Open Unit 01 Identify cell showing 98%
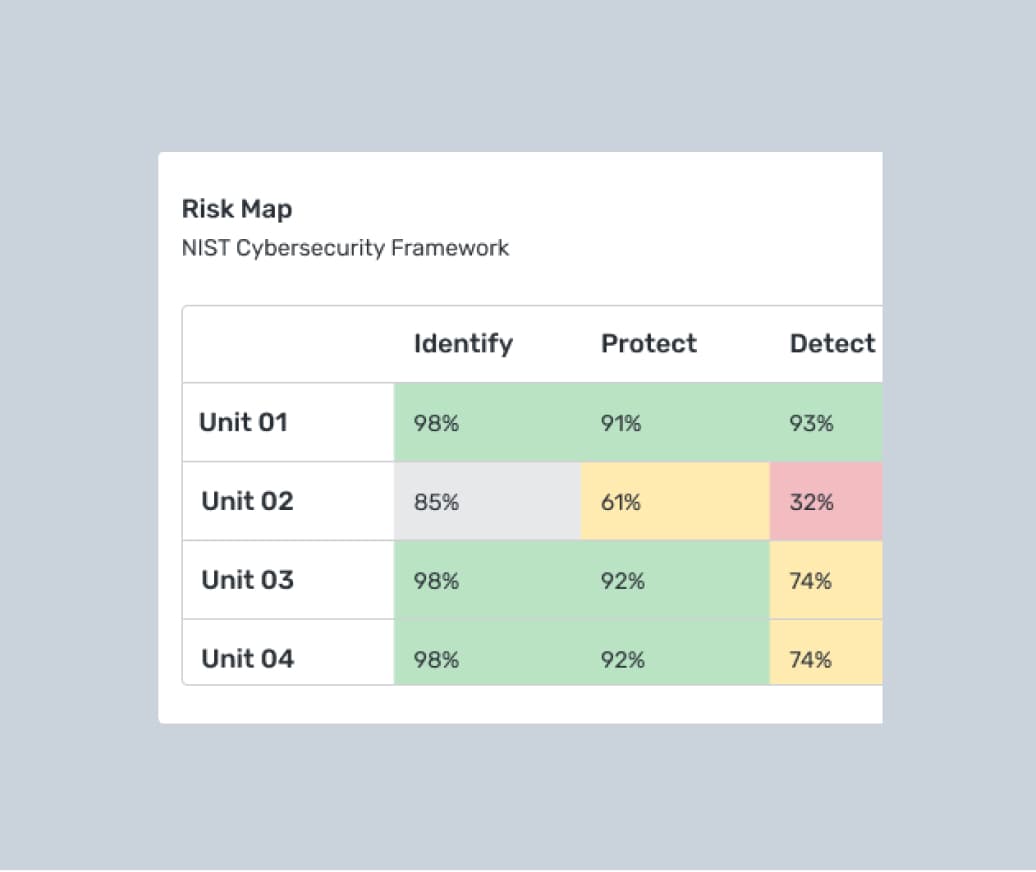This screenshot has width=1036, height=872. coord(487,423)
